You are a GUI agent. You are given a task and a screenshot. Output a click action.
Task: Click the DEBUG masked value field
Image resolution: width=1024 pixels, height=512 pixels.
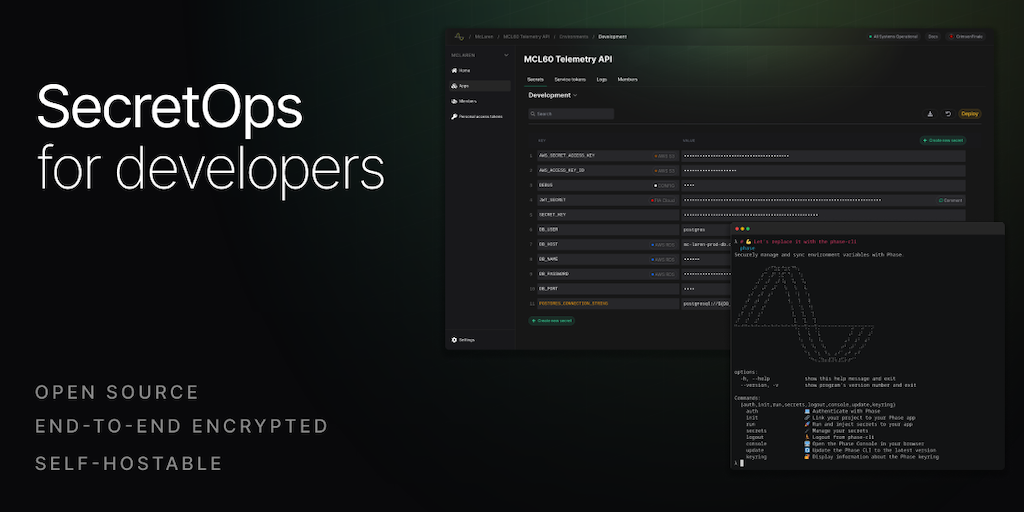pos(824,185)
